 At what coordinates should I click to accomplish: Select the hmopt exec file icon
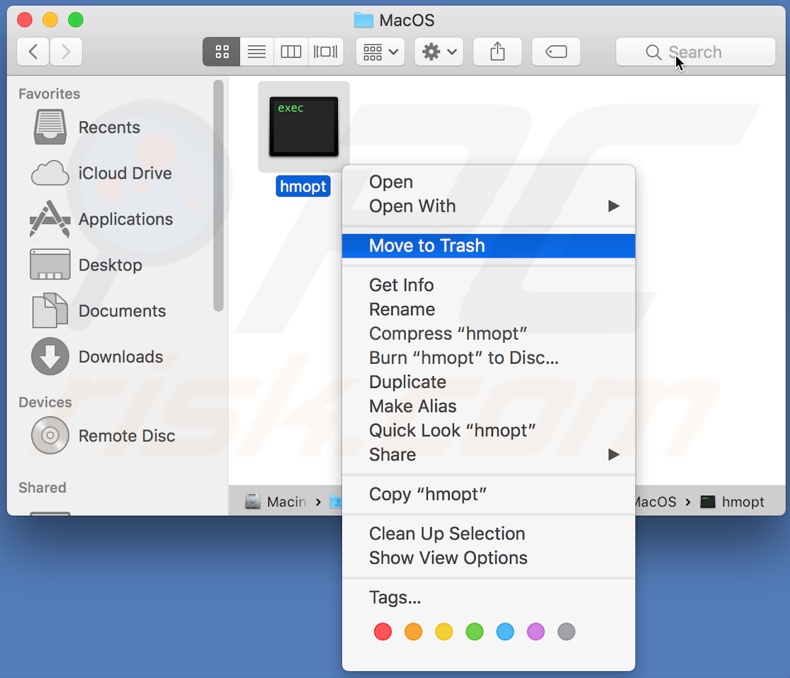[303, 126]
